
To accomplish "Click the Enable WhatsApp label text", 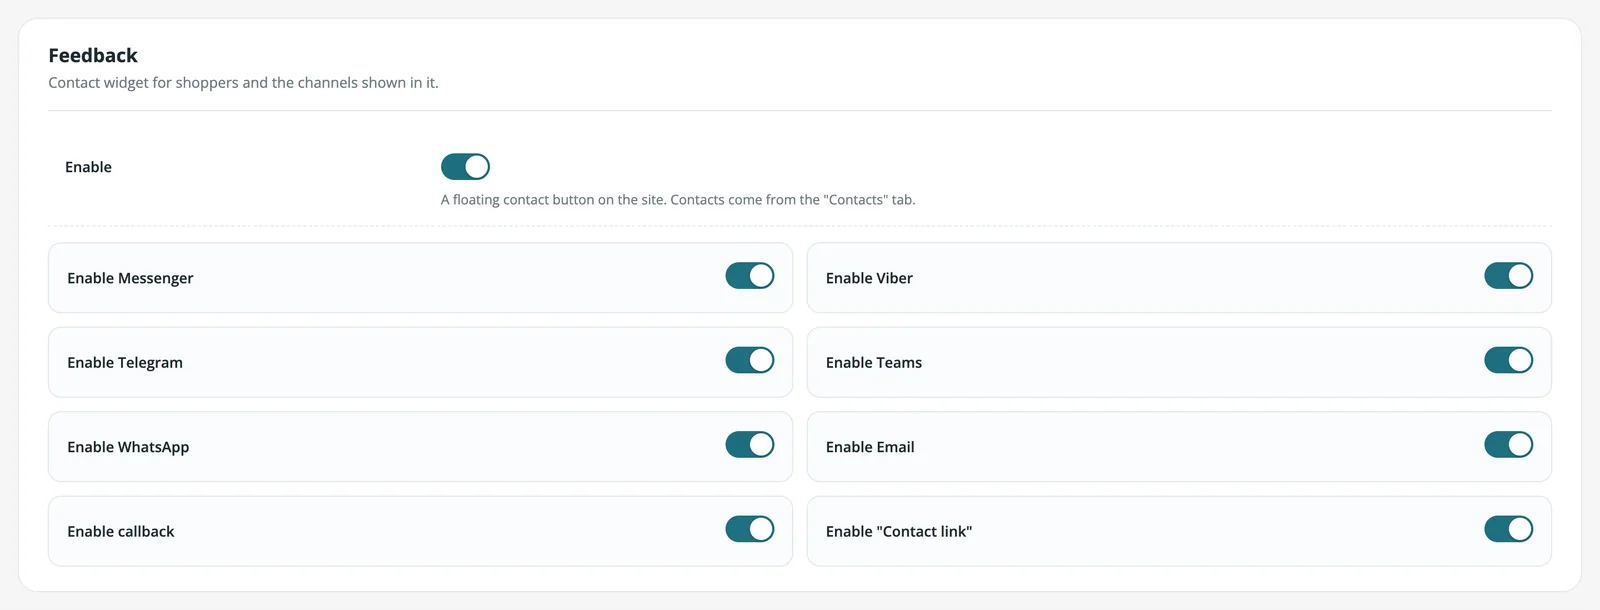I will click(128, 447).
